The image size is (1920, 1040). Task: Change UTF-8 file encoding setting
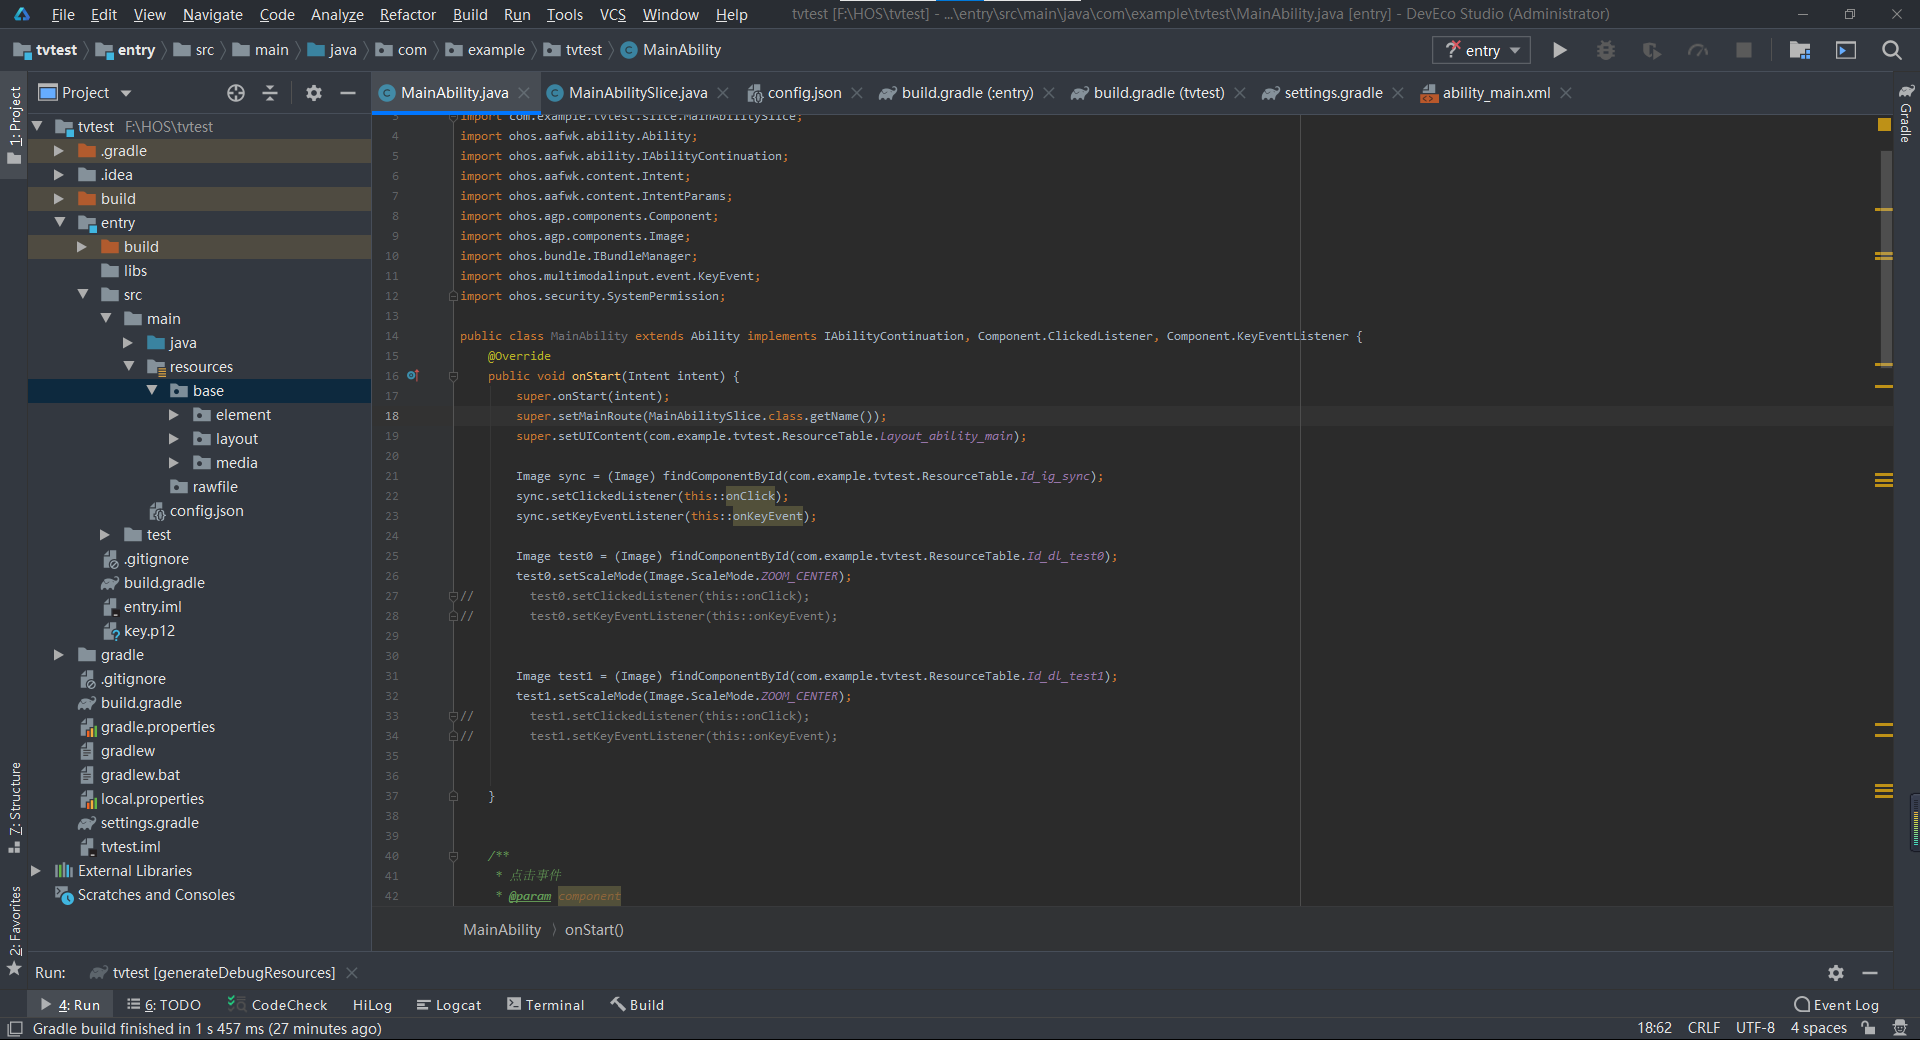1755,1028
